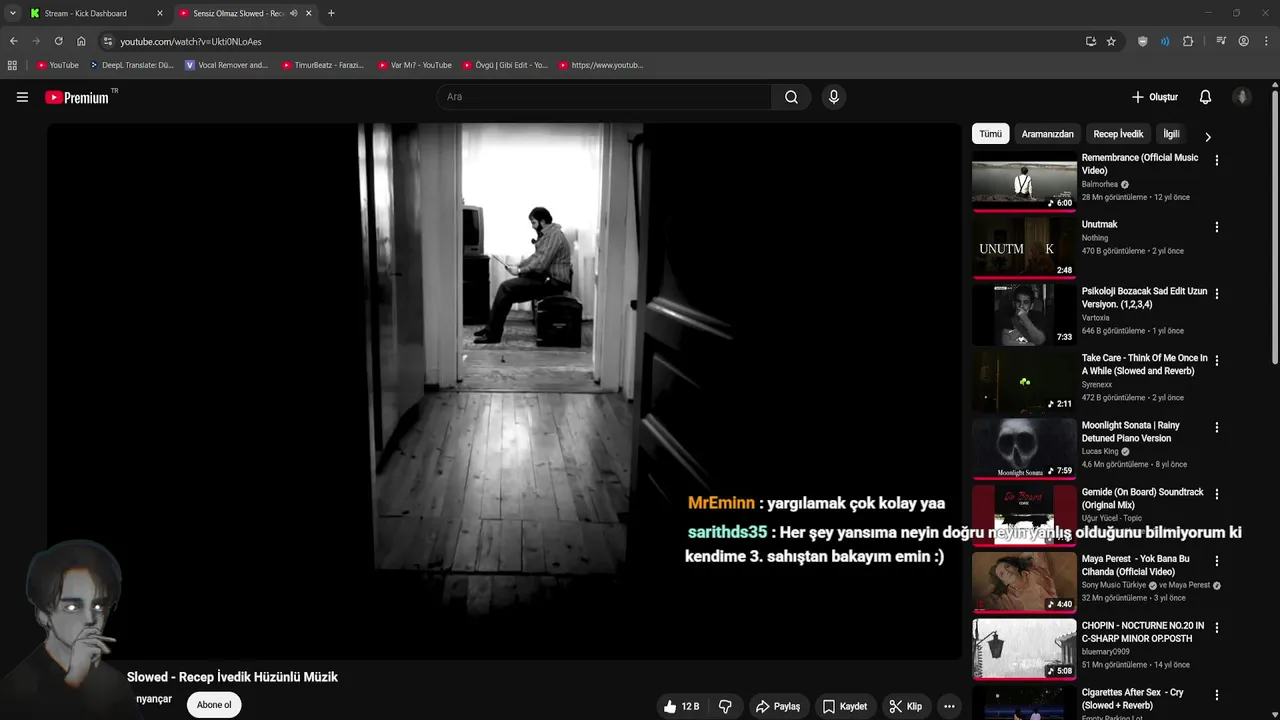1280x720 pixels.
Task: Open the extensions puzzle icon
Action: [1188, 41]
